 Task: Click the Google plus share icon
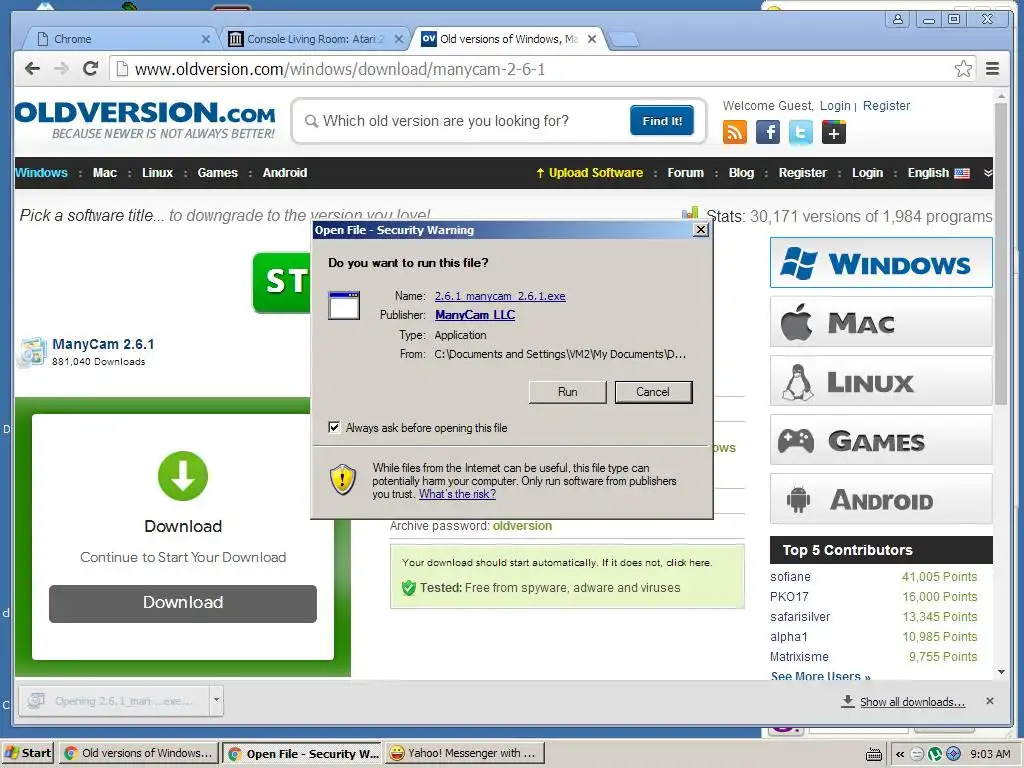833,133
